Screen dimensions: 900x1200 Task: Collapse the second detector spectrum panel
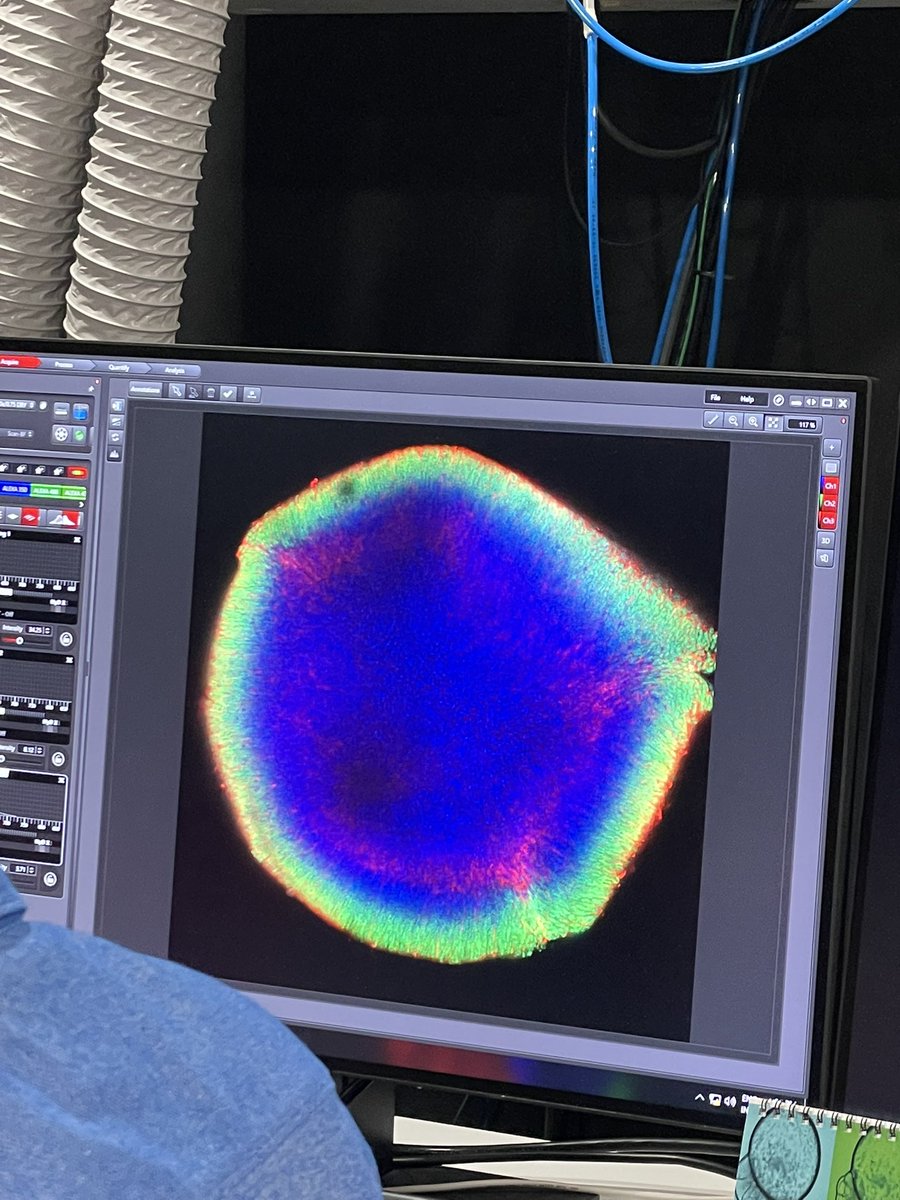(x=69, y=660)
